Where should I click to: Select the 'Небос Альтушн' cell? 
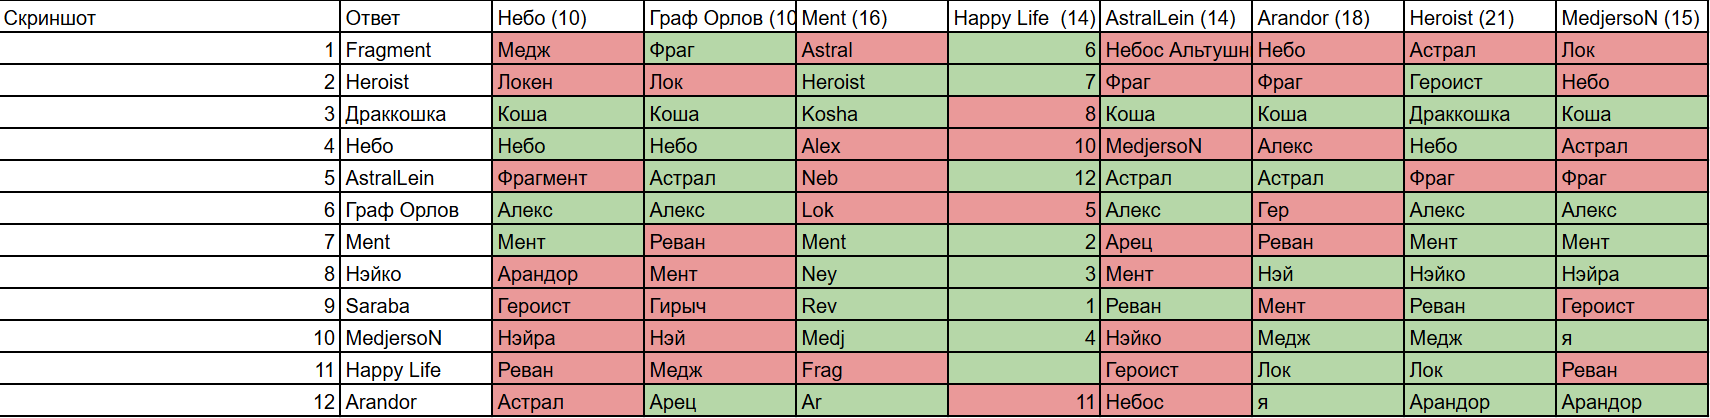[1176, 49]
